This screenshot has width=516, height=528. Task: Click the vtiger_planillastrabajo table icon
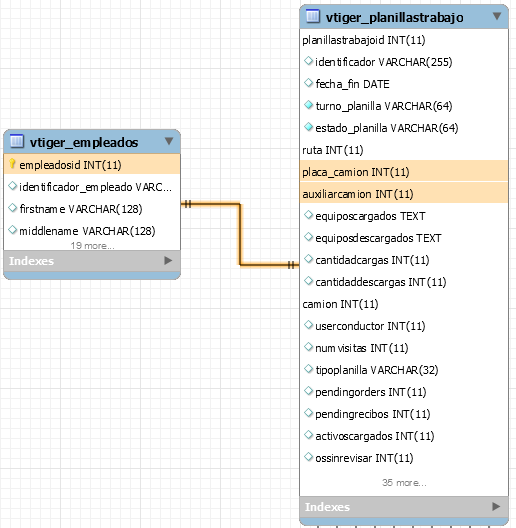[313, 16]
